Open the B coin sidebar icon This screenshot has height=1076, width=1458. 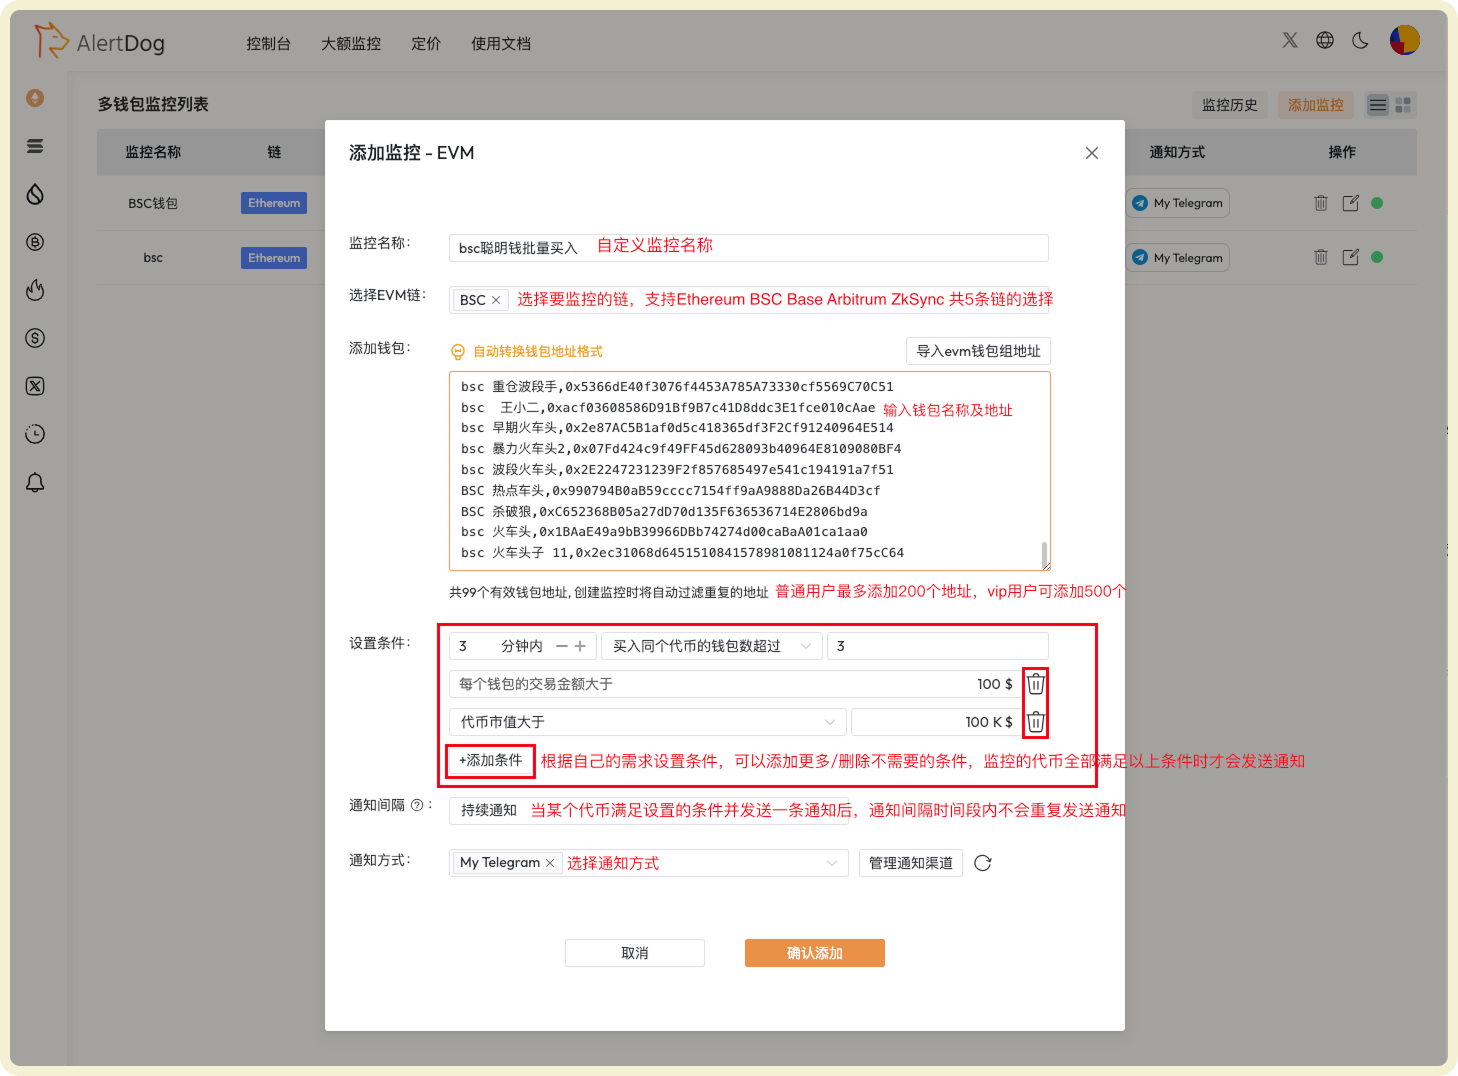35,242
